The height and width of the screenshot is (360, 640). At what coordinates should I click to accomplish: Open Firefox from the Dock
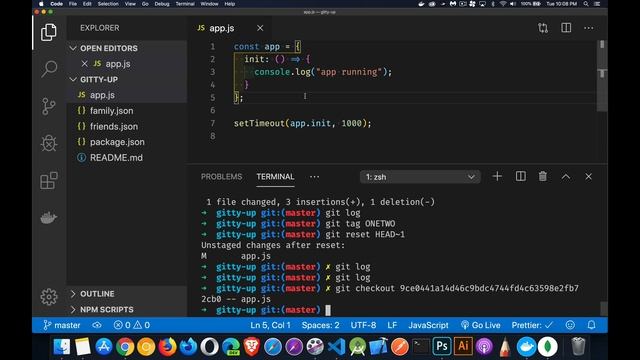[167, 347]
